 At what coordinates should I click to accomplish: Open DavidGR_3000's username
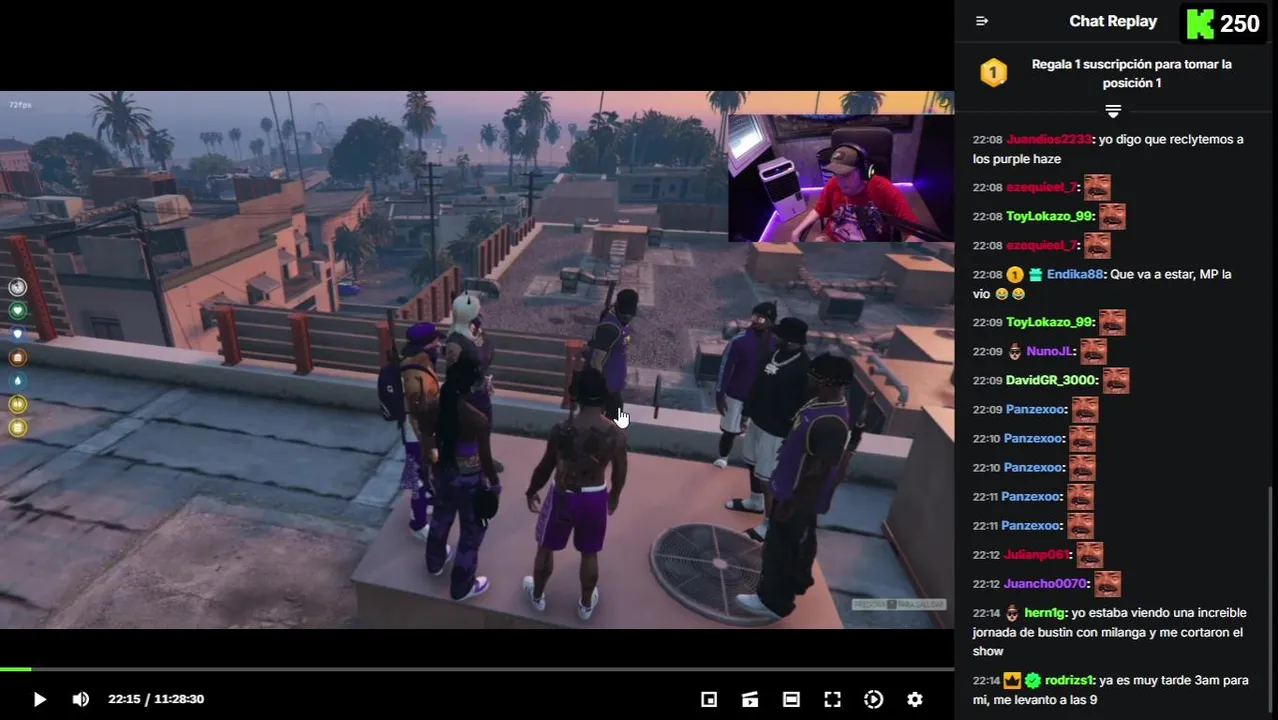tap(1051, 380)
